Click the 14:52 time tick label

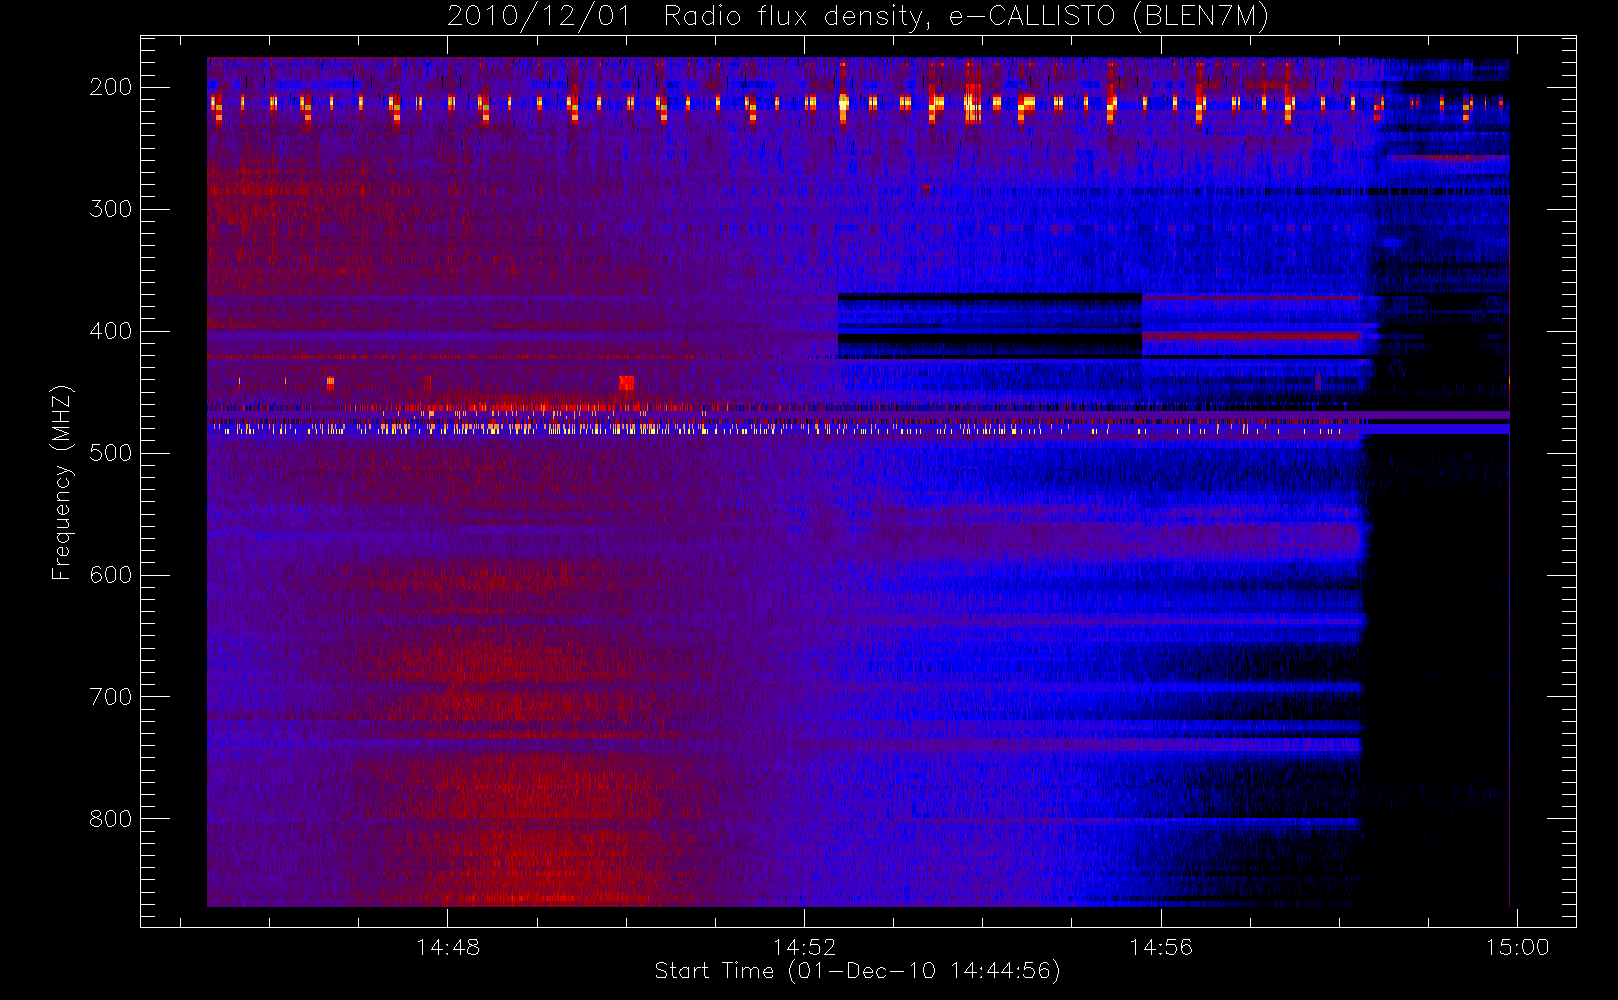[x=804, y=947]
